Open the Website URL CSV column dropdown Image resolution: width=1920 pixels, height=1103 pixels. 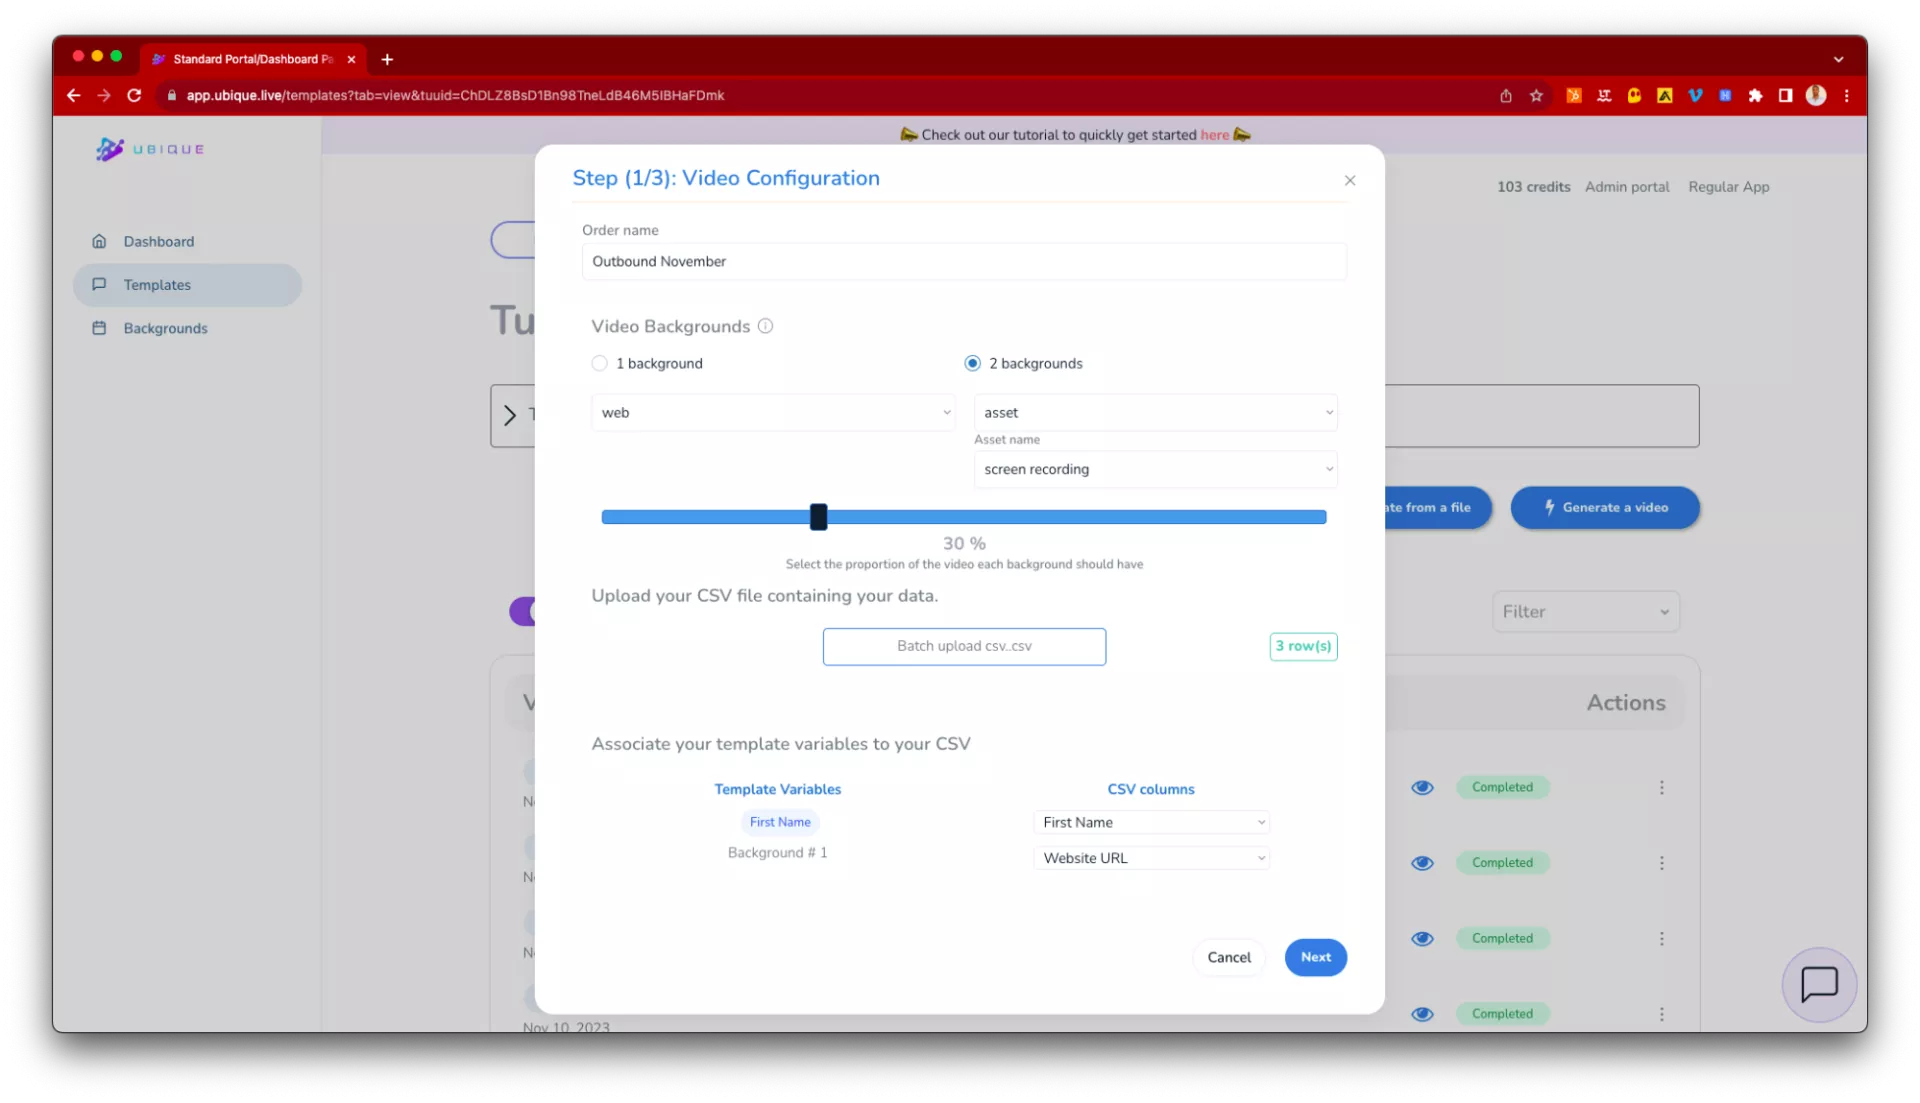1151,858
